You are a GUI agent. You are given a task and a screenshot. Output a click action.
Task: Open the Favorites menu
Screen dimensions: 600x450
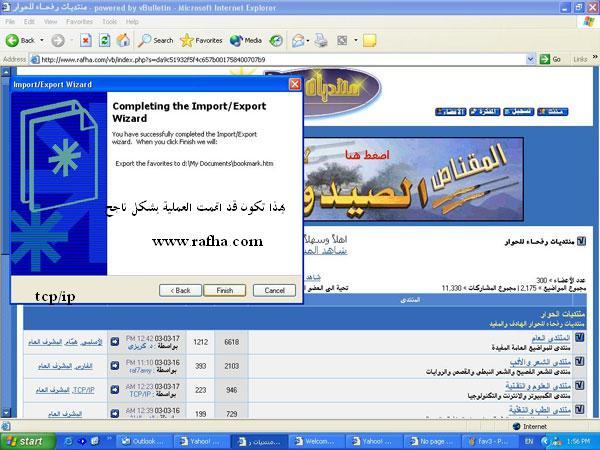[x=79, y=22]
